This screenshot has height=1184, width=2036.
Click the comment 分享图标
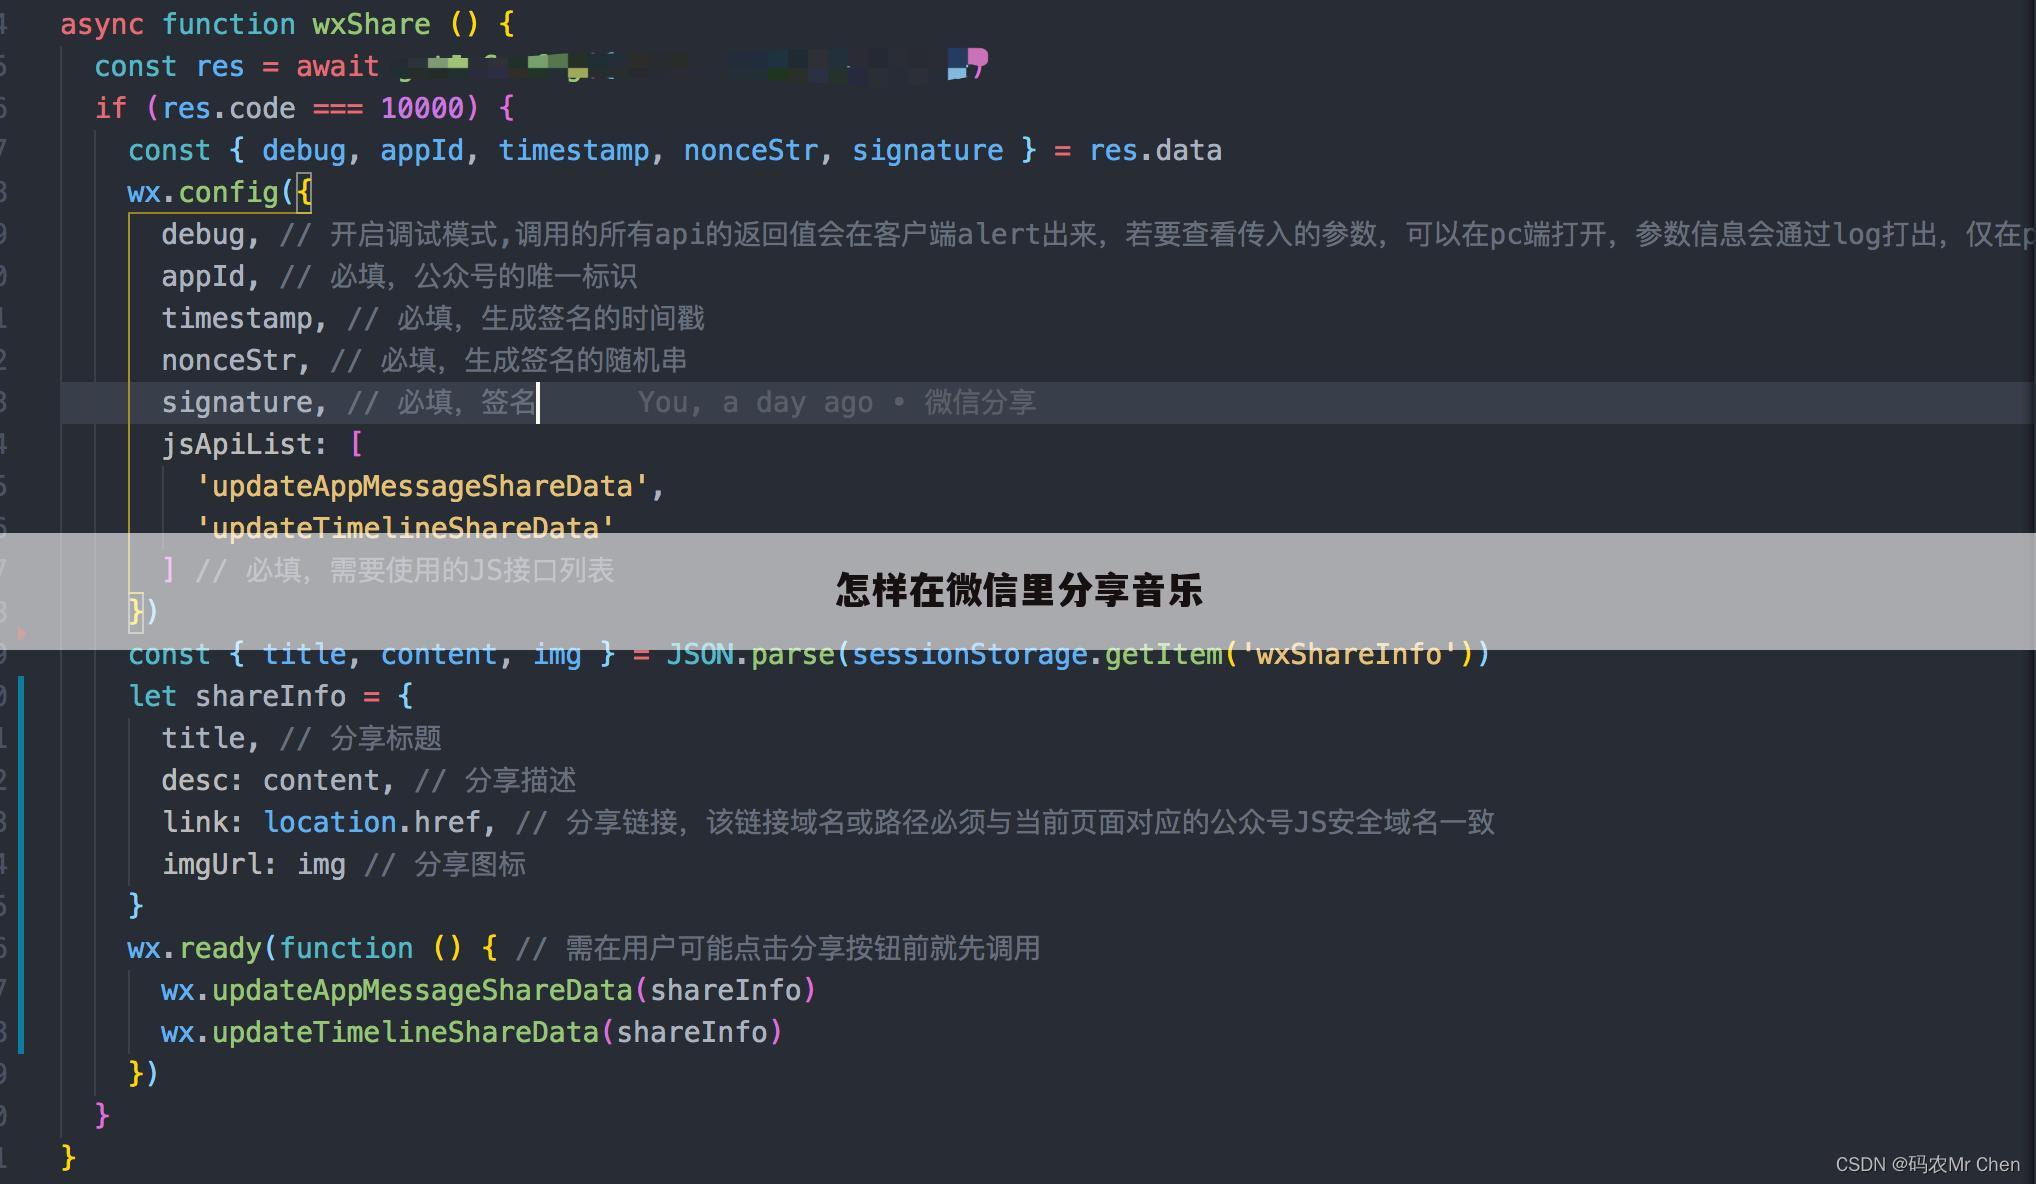(x=445, y=864)
